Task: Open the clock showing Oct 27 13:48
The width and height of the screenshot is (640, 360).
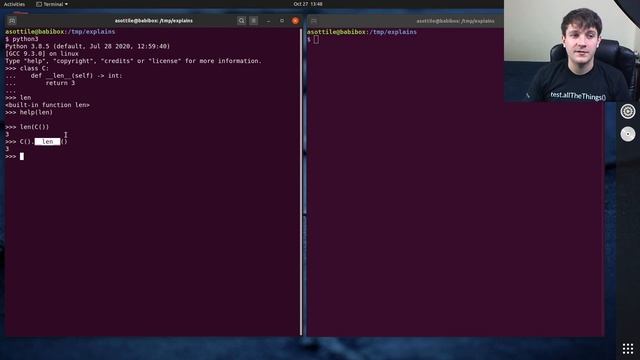Action: 308,4
